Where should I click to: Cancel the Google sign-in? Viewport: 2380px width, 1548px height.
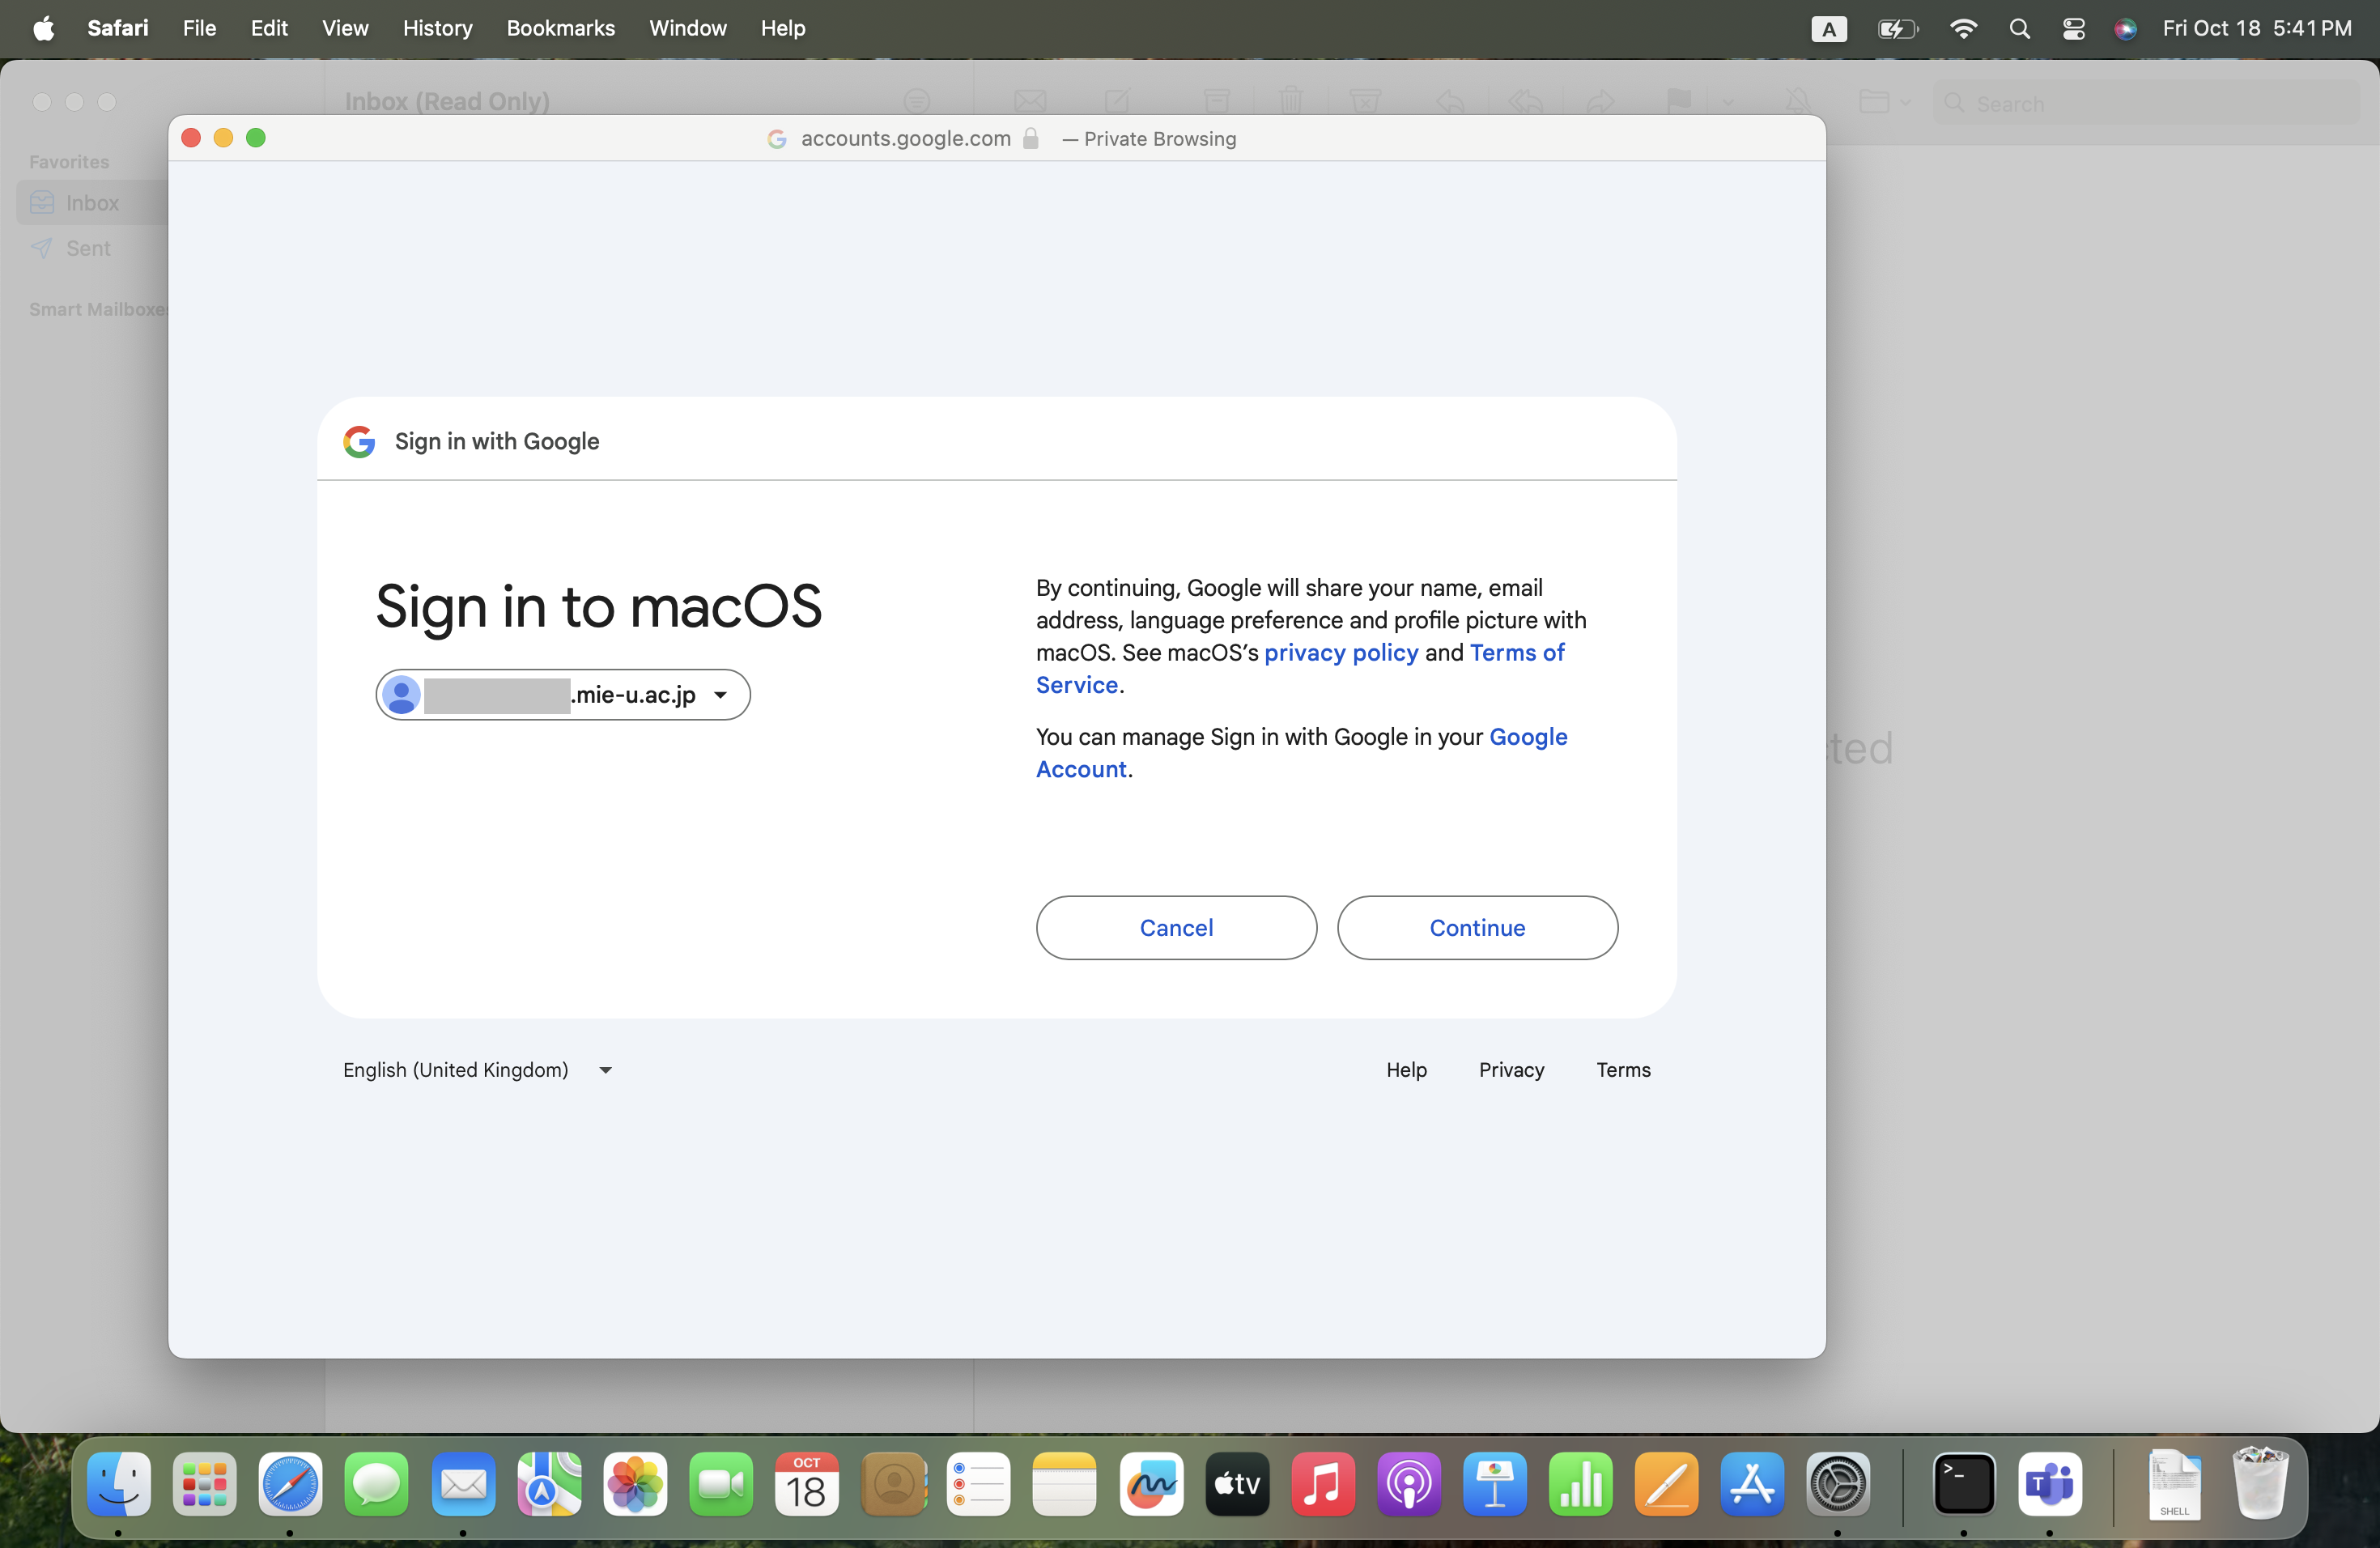(1176, 927)
